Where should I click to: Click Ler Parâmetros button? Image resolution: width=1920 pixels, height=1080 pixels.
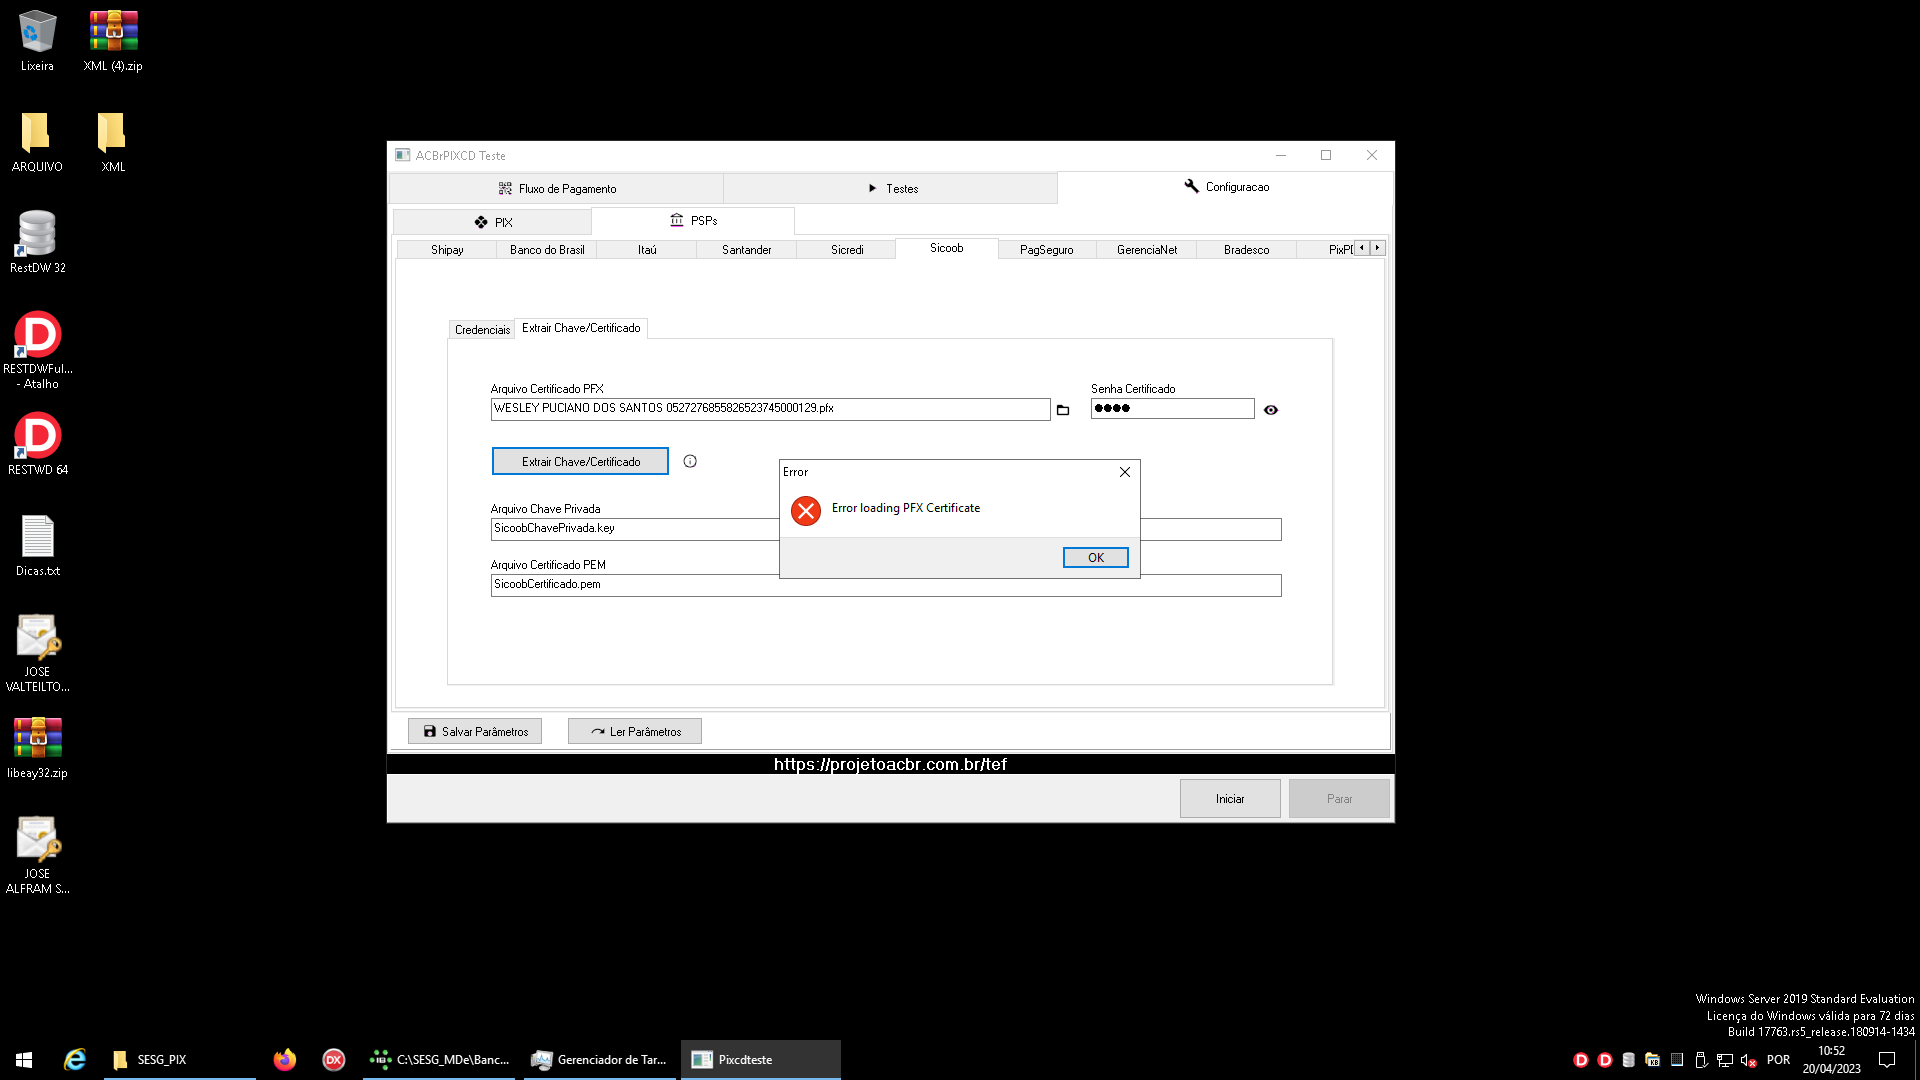tap(635, 731)
